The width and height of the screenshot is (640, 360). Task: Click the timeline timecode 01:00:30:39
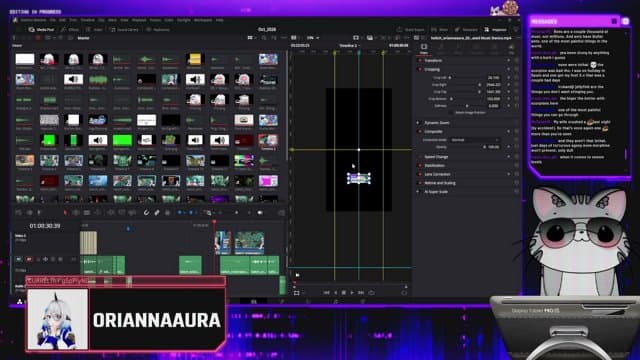[45, 226]
